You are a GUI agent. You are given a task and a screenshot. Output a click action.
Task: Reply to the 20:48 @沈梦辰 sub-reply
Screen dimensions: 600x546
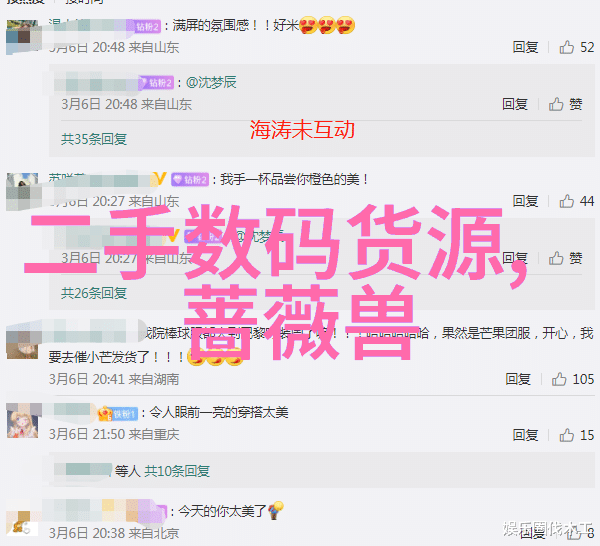point(515,104)
